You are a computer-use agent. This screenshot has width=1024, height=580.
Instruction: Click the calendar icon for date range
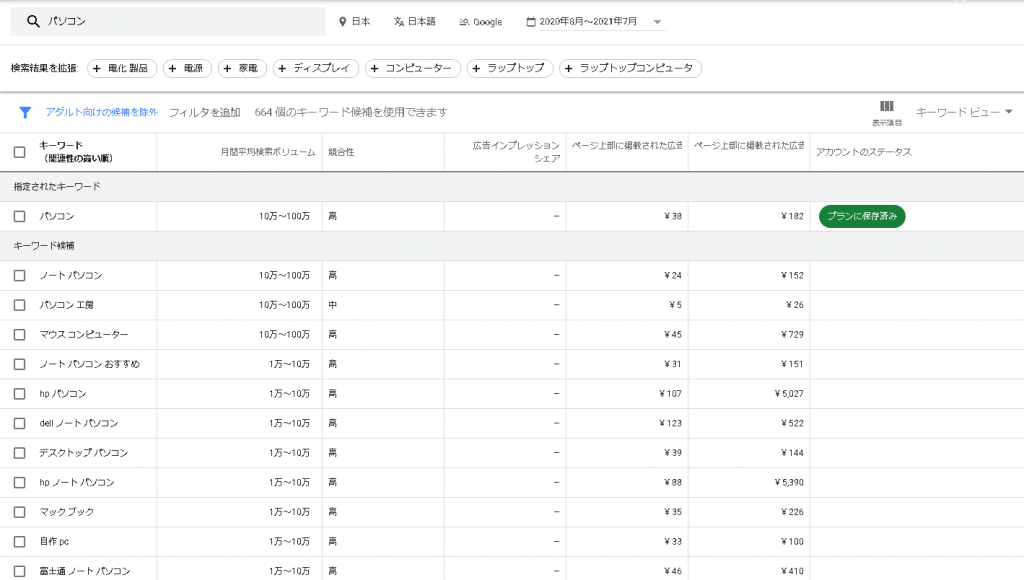click(531, 22)
